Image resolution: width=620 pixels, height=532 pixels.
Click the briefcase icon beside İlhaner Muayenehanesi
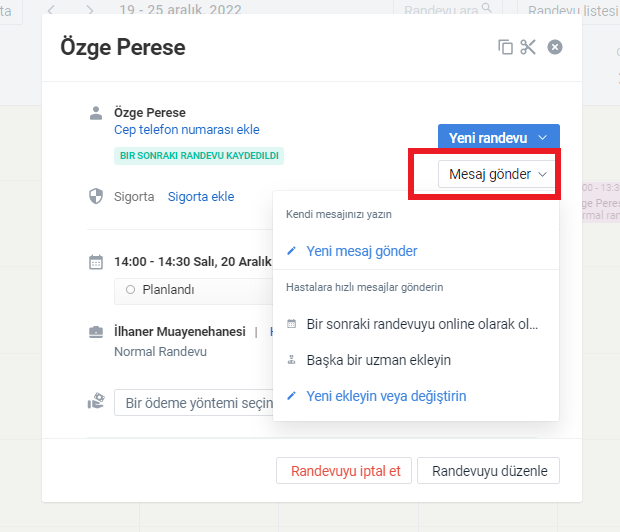coord(96,332)
